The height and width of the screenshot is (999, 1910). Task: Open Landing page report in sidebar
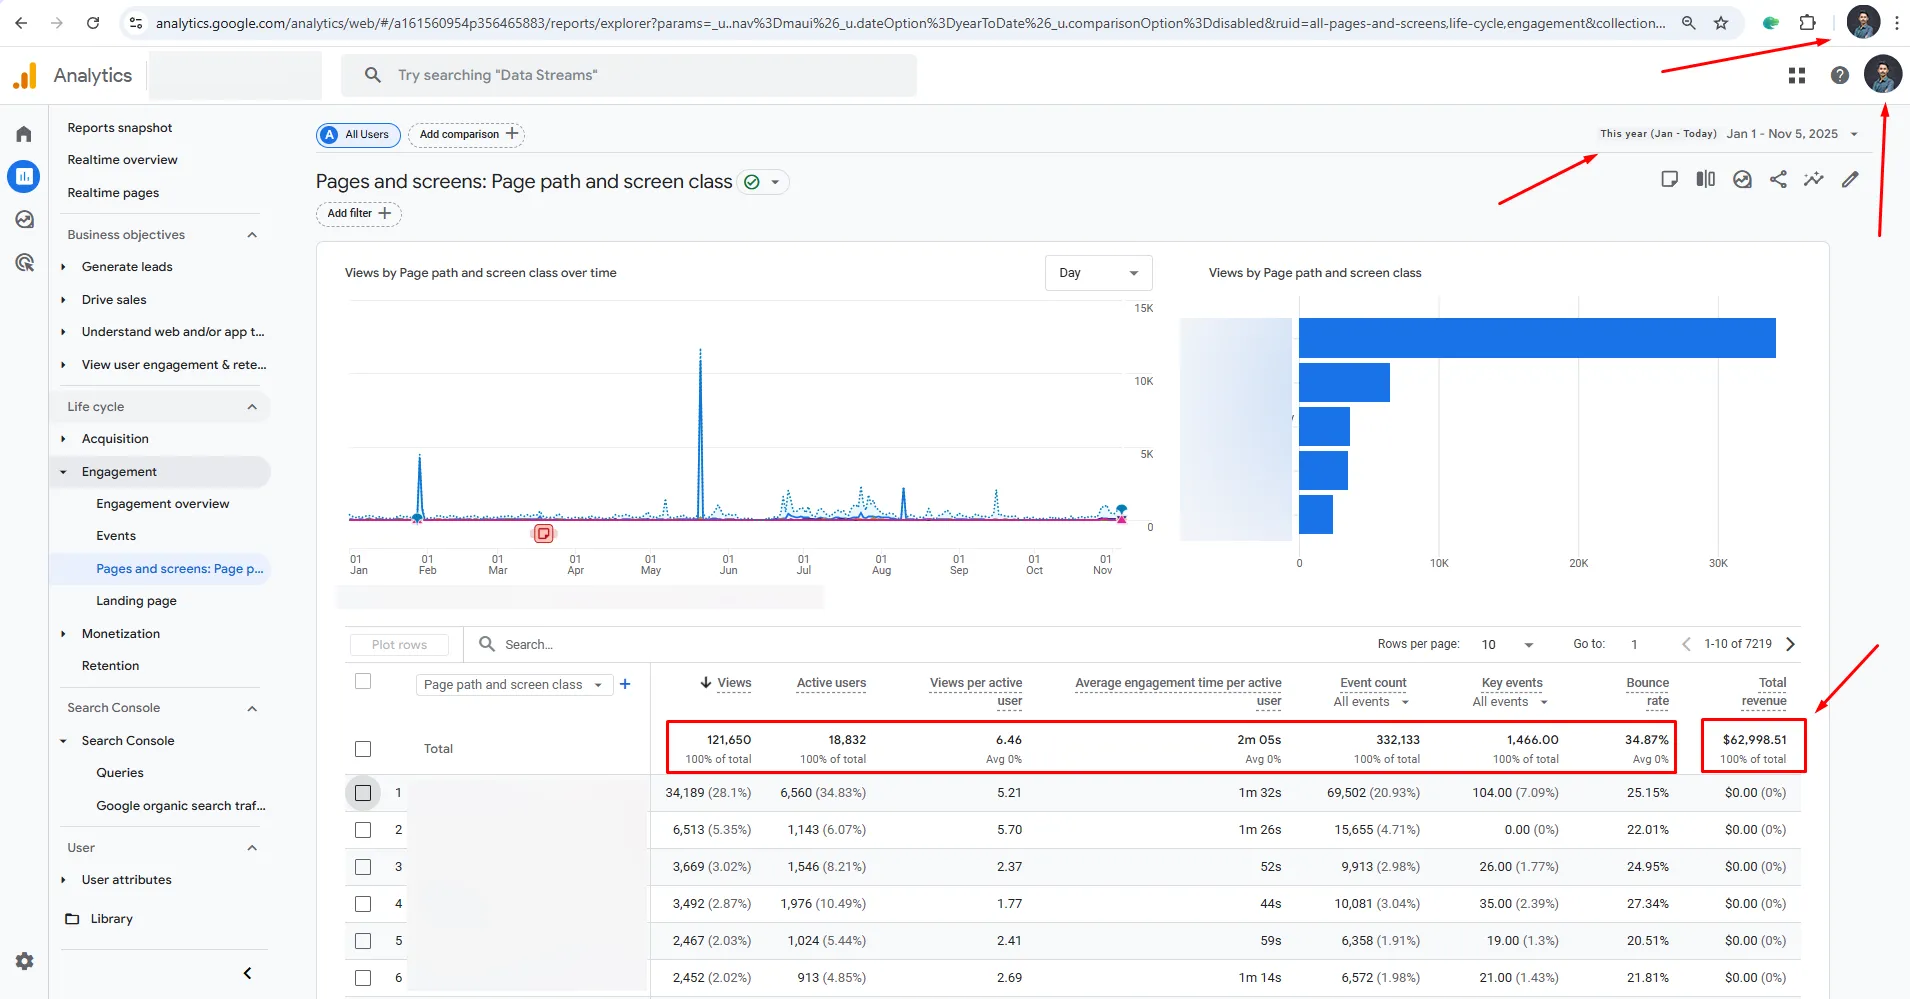136,601
